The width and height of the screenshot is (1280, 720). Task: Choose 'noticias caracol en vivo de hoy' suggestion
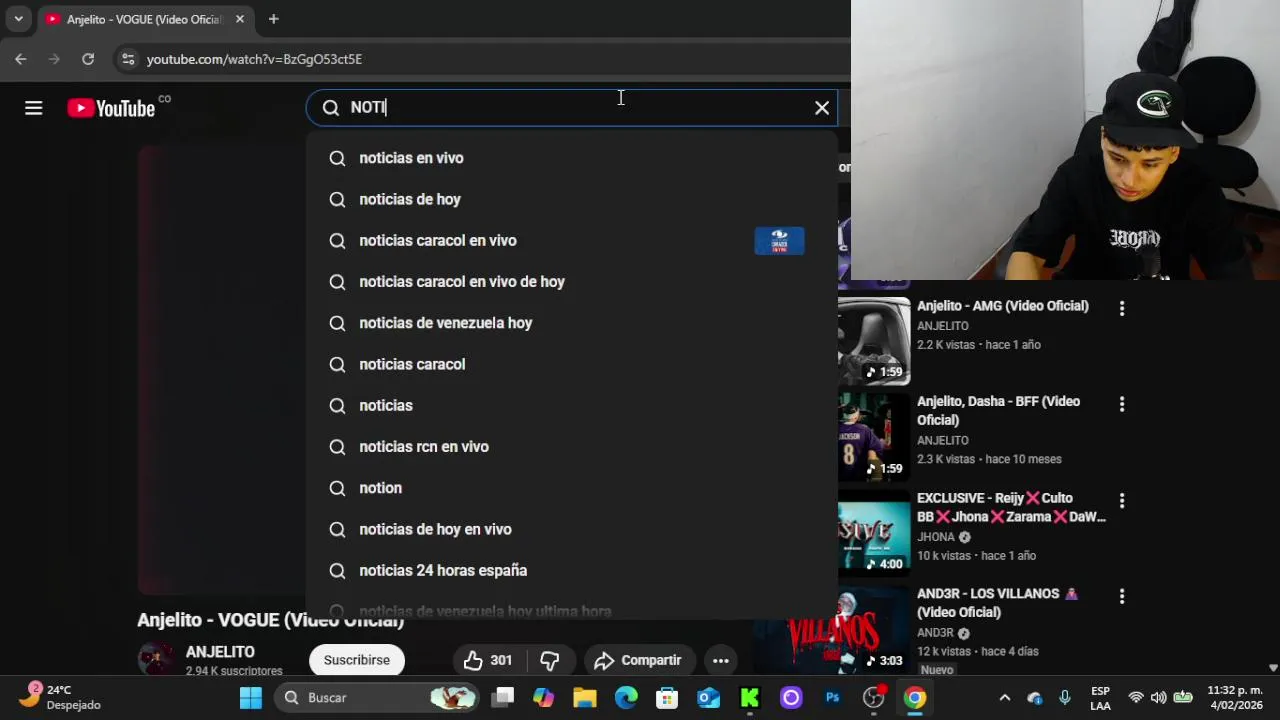pos(571,282)
